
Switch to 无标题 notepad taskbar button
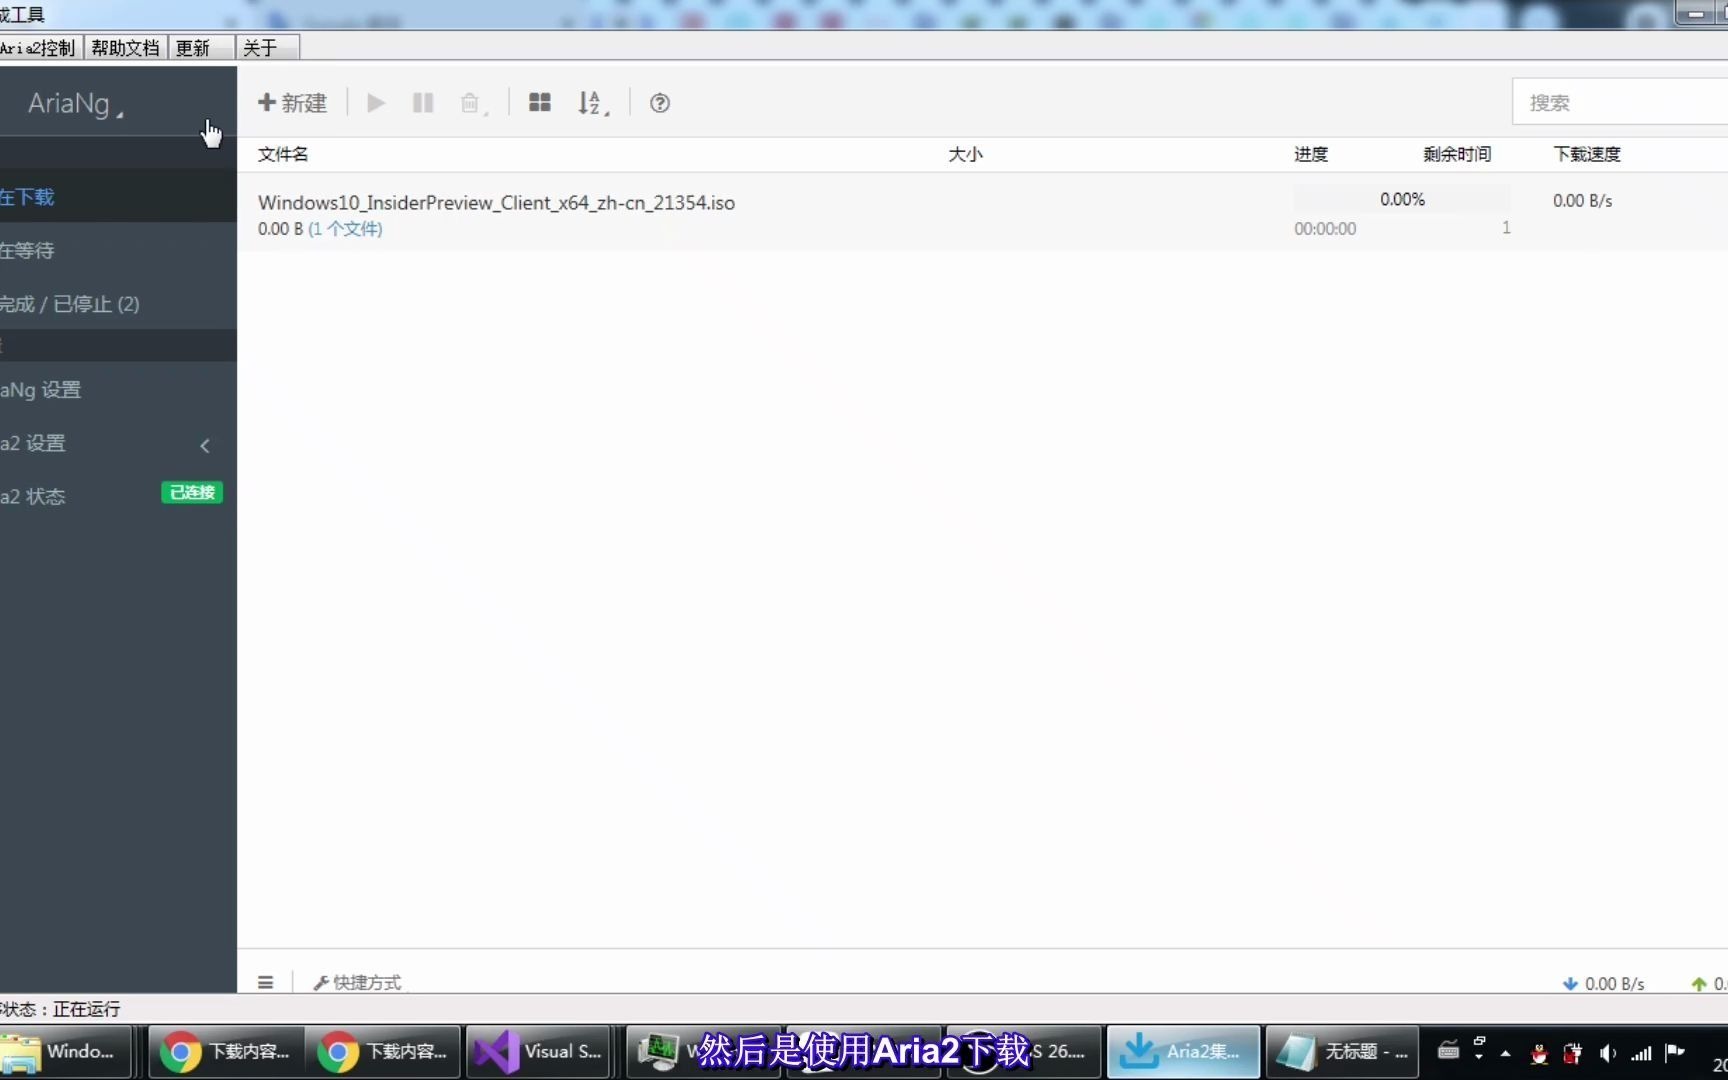pos(1342,1051)
